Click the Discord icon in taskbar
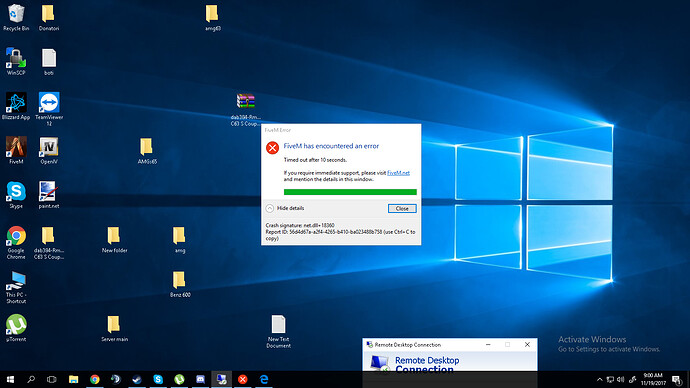The width and height of the screenshot is (690, 388). point(200,379)
